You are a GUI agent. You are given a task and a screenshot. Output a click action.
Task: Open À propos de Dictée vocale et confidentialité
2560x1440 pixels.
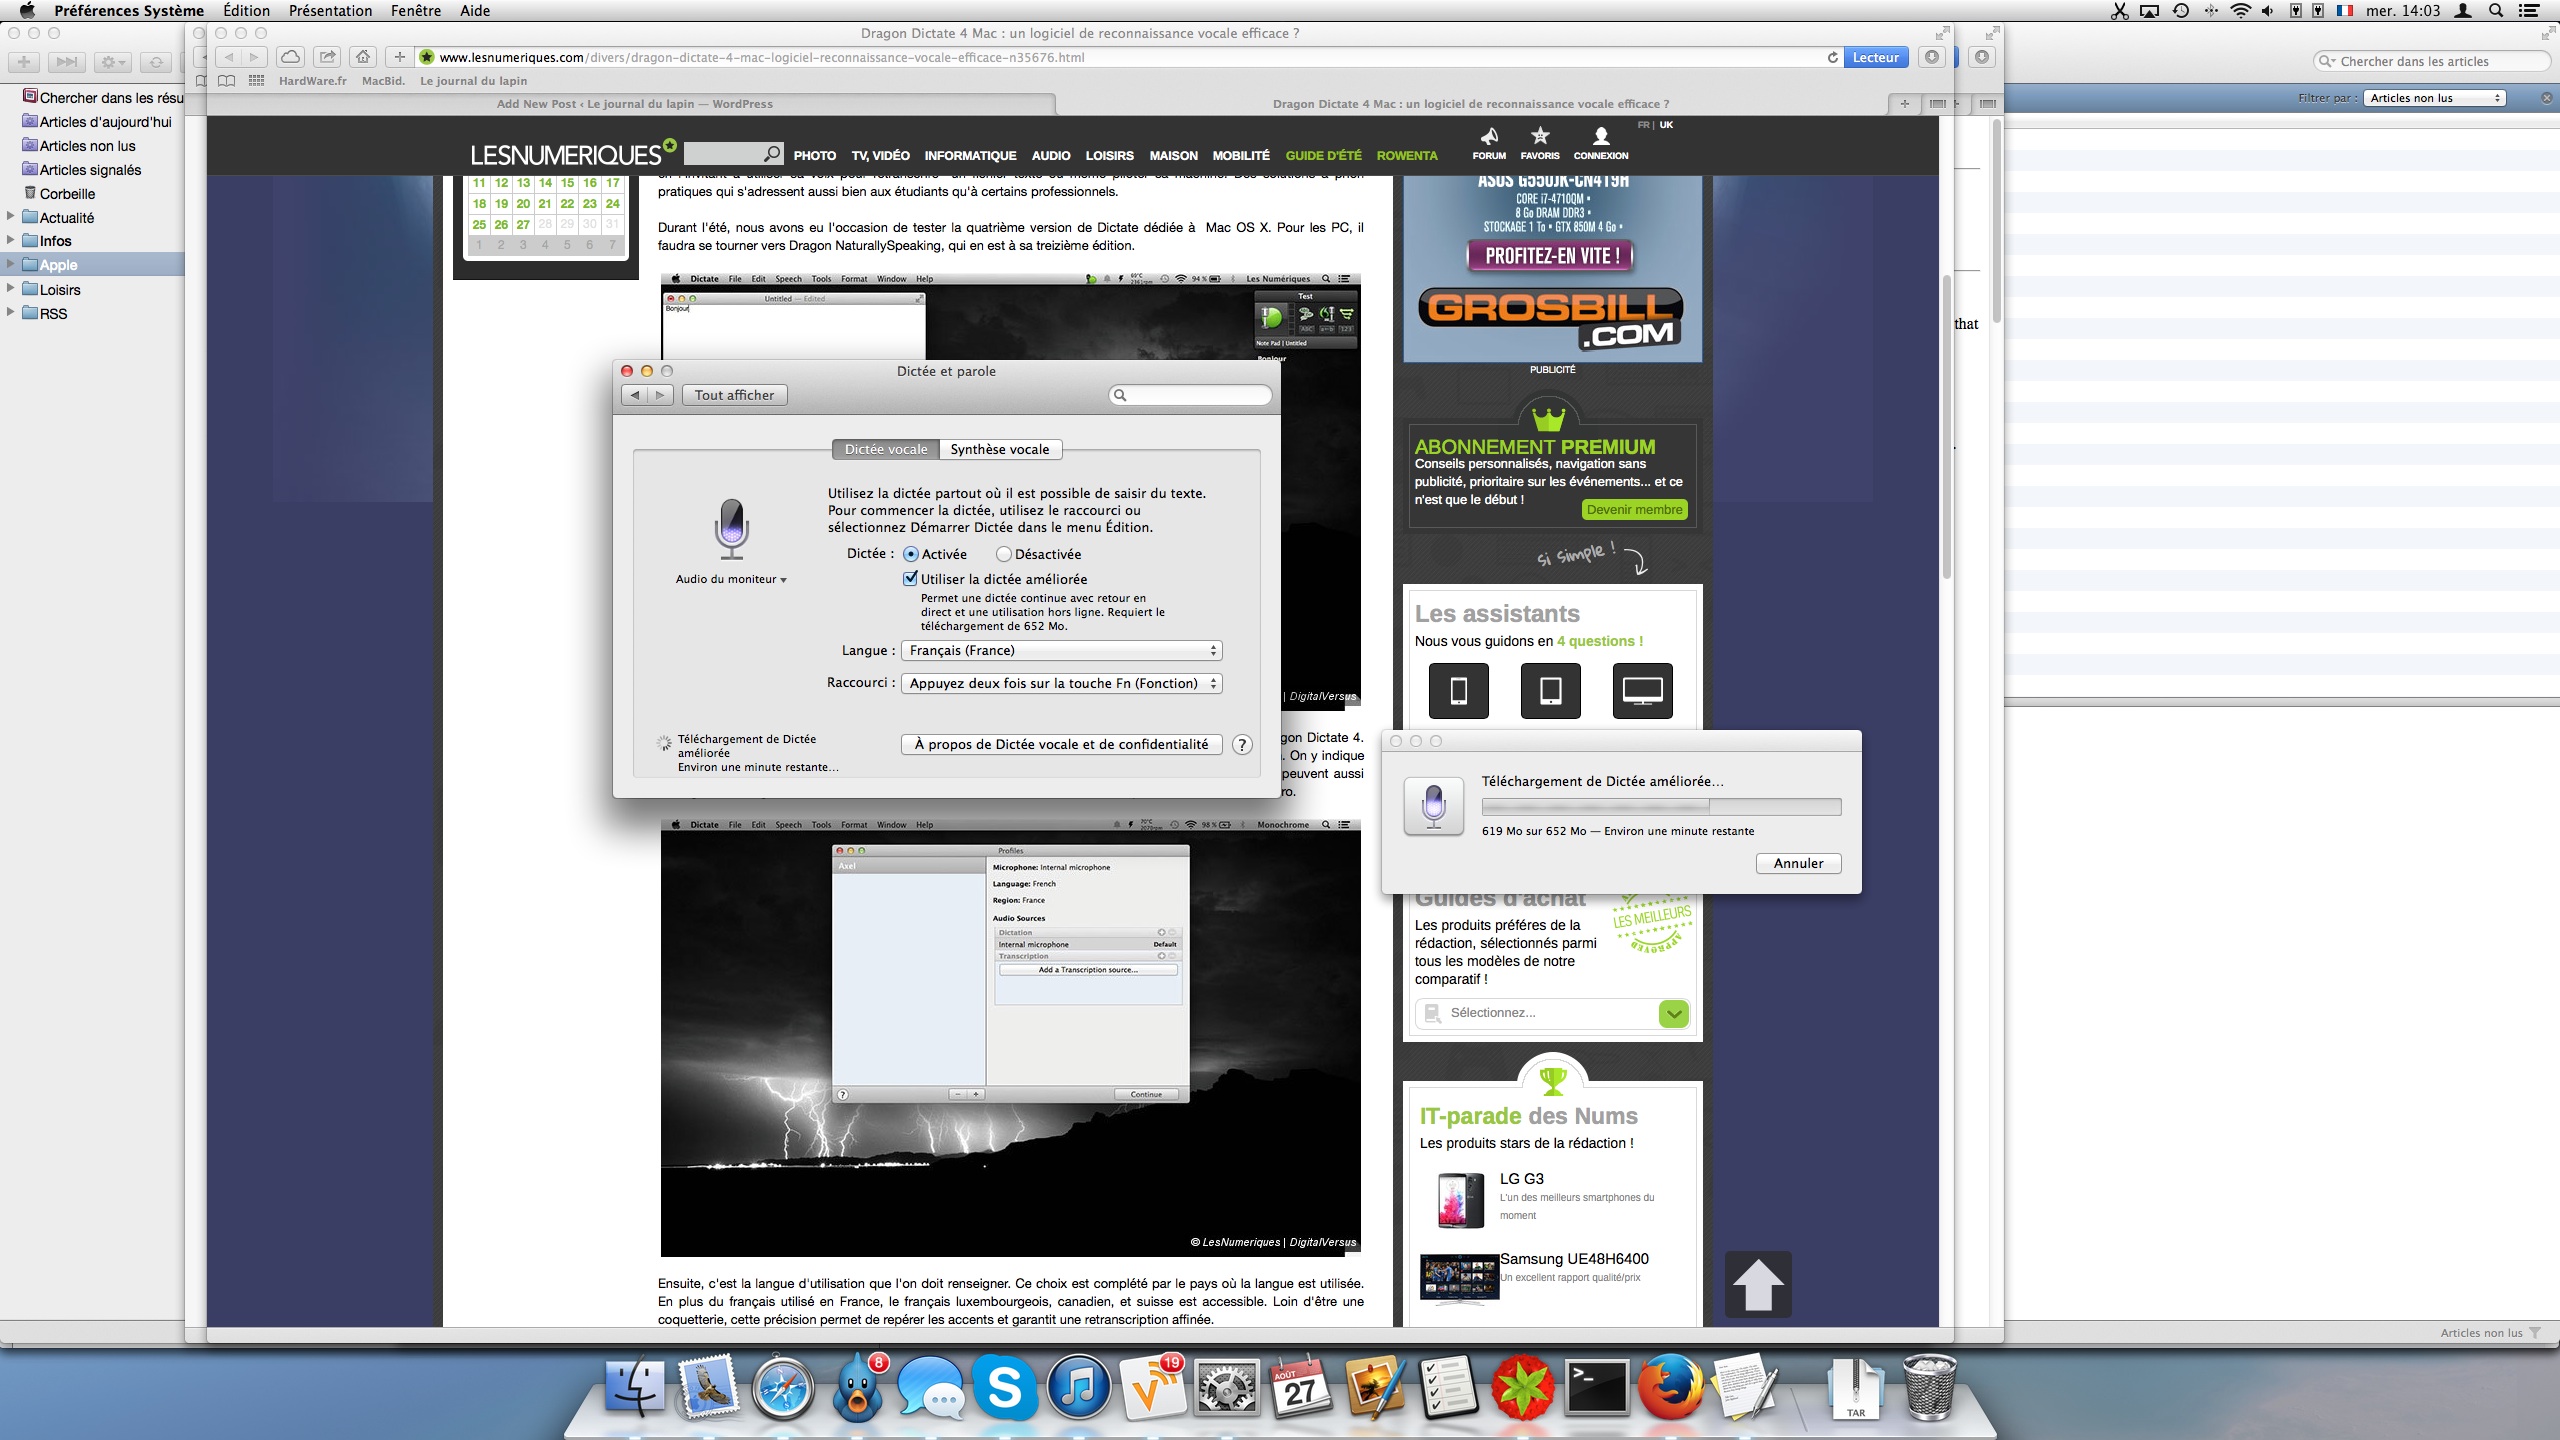coord(1061,745)
